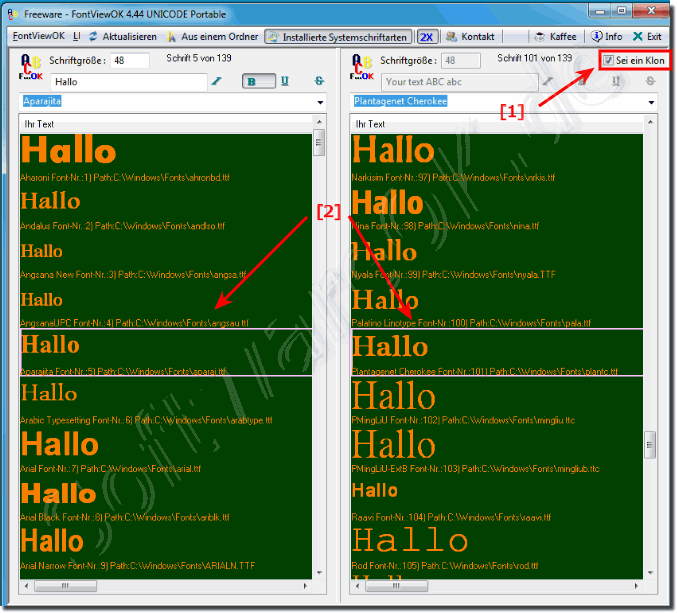Open the FontViewOK menu
The image size is (677, 613).
tap(38, 36)
